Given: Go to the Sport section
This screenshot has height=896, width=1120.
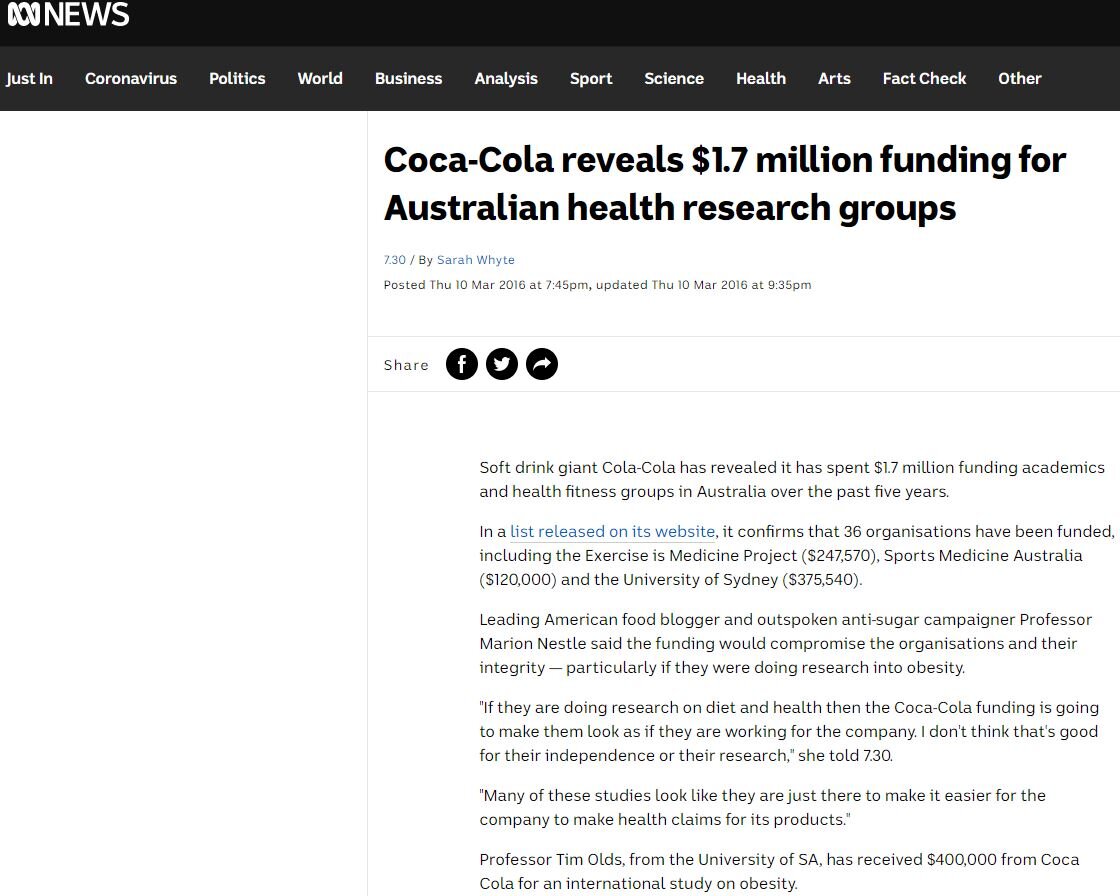Looking at the screenshot, I should [x=591, y=79].
